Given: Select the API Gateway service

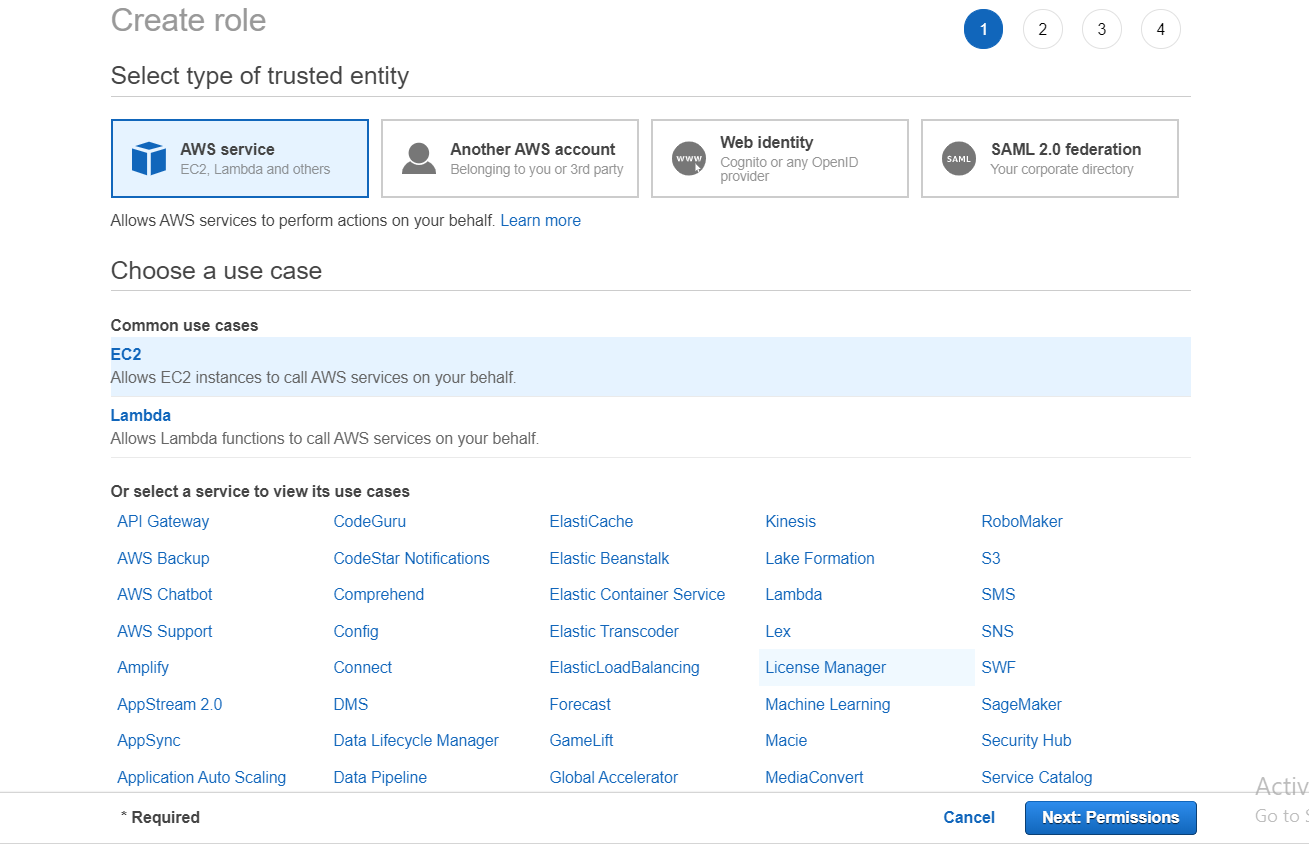Looking at the screenshot, I should pos(163,522).
